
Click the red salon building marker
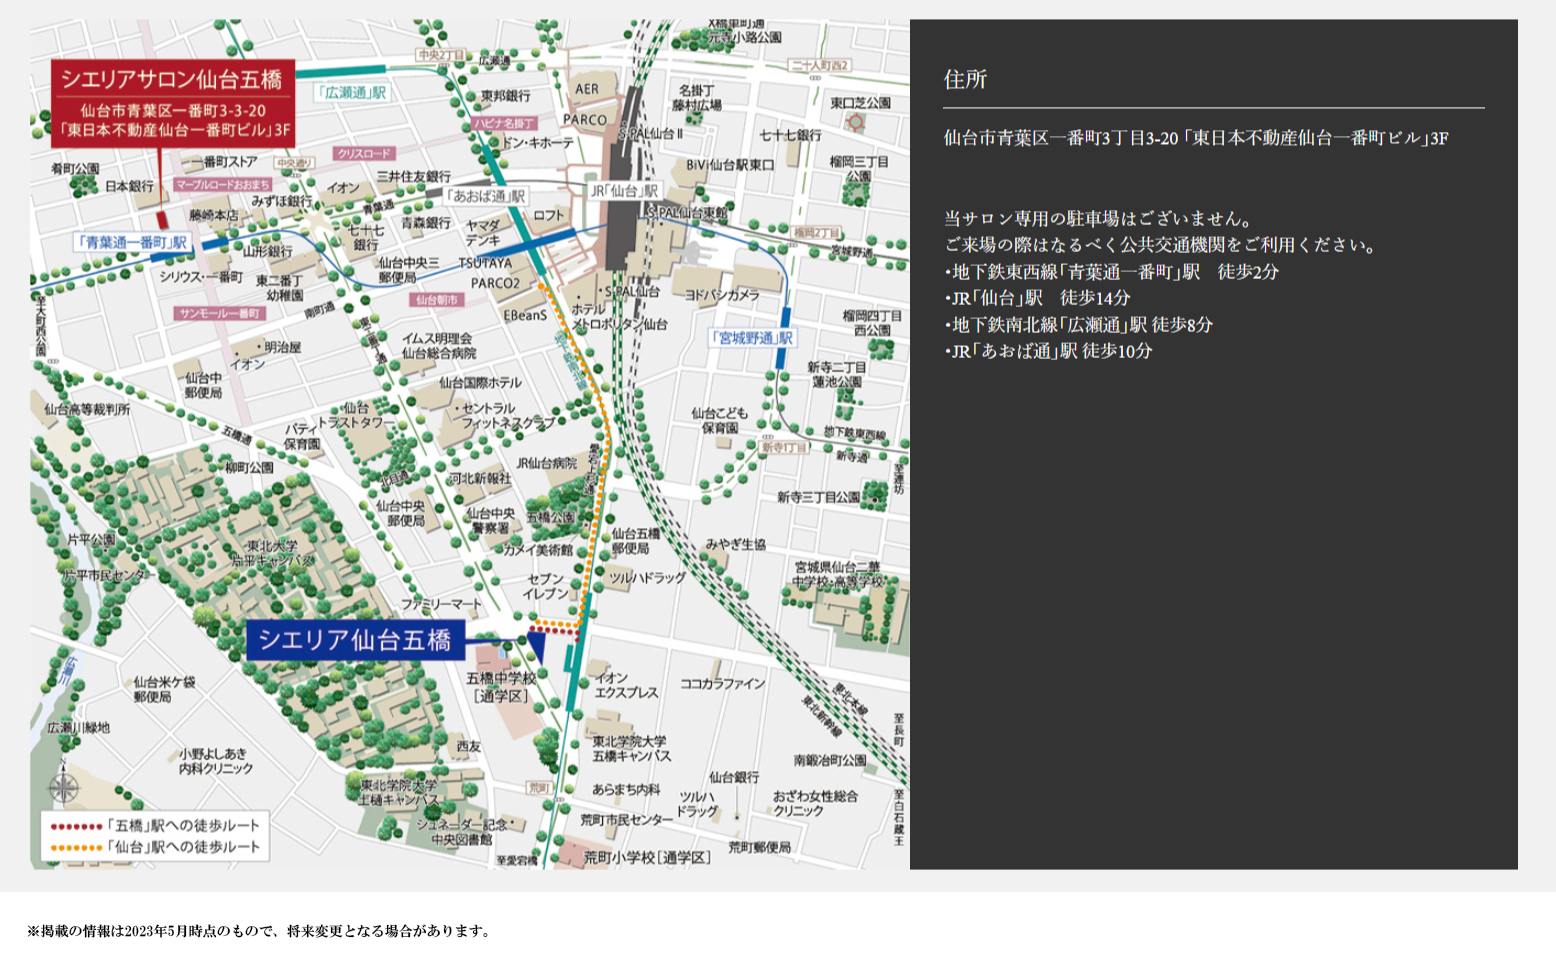point(162,219)
